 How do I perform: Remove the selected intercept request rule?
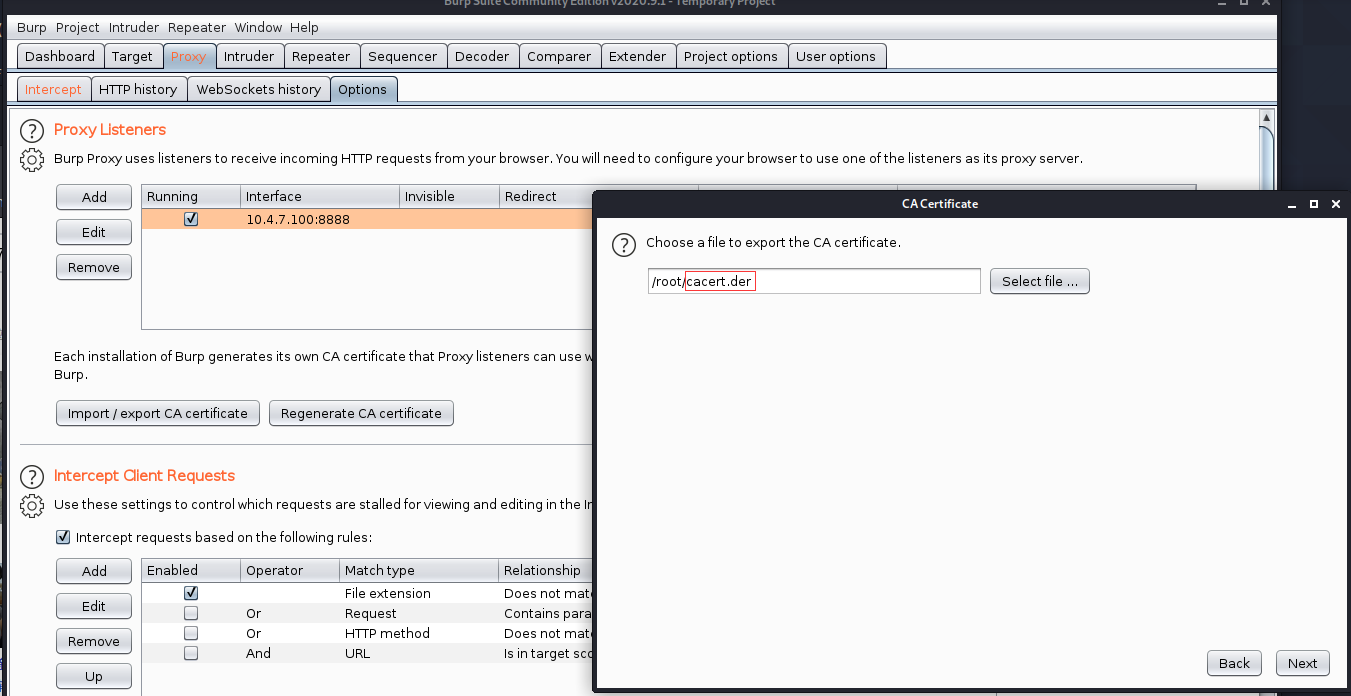pos(94,641)
